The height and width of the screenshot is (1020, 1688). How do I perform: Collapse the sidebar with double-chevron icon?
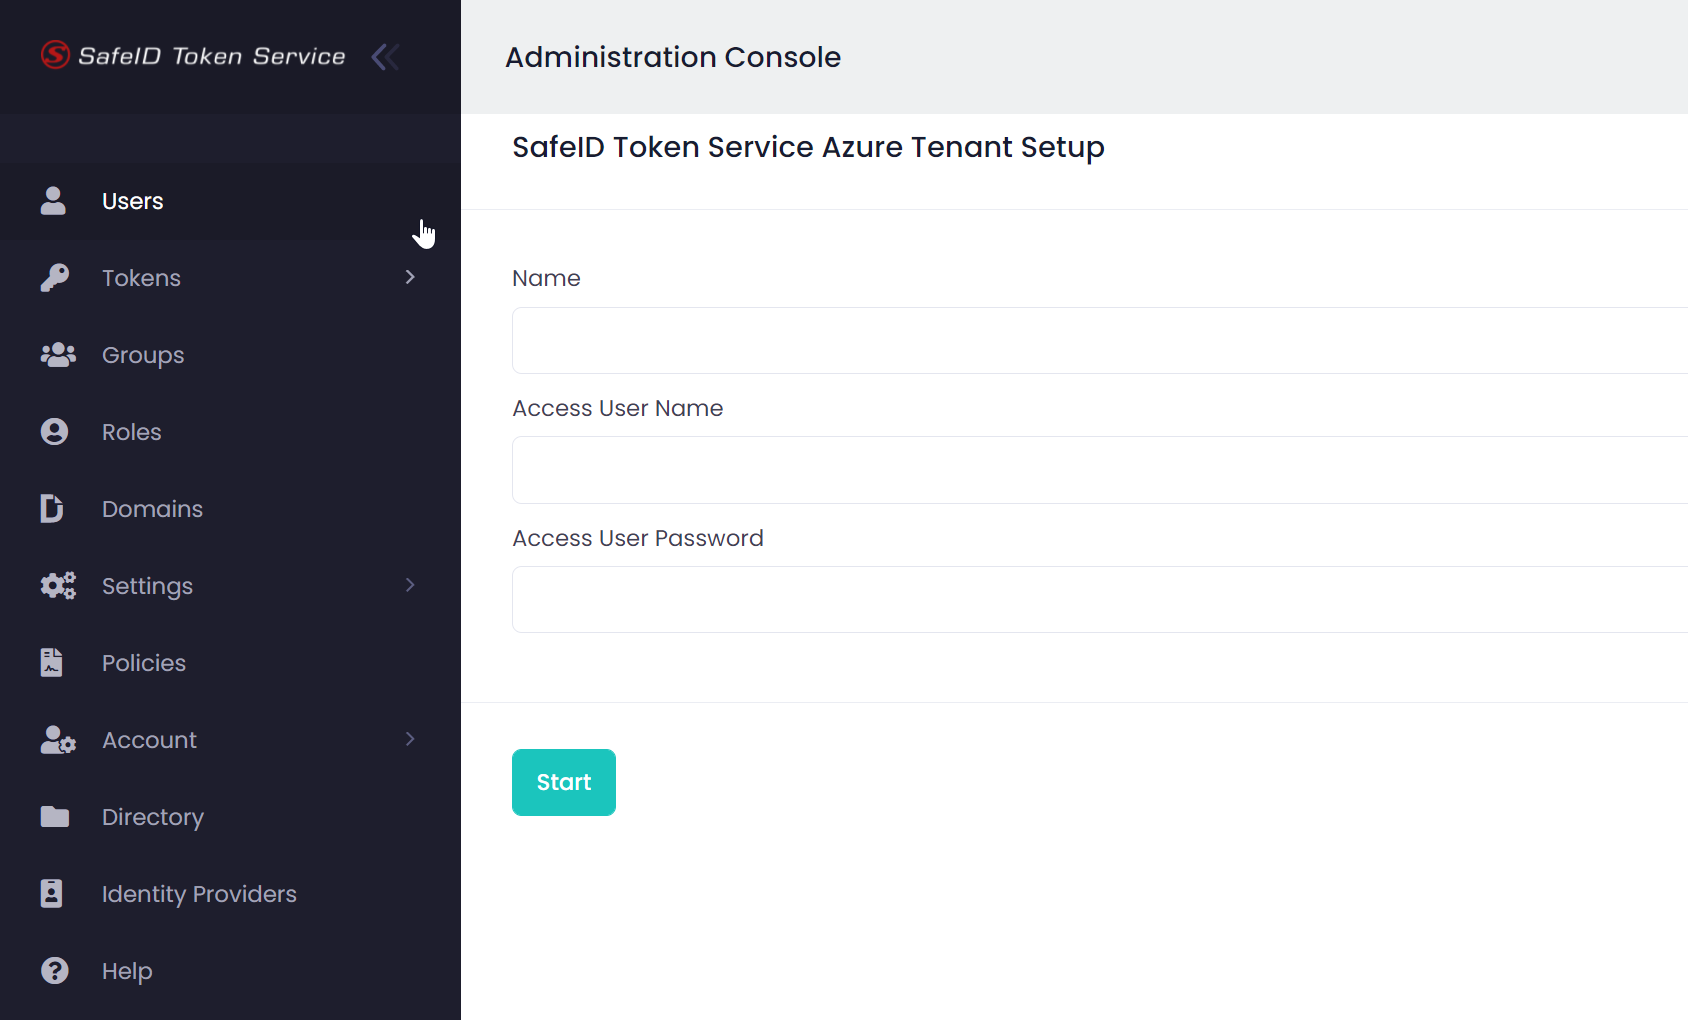[x=385, y=57]
